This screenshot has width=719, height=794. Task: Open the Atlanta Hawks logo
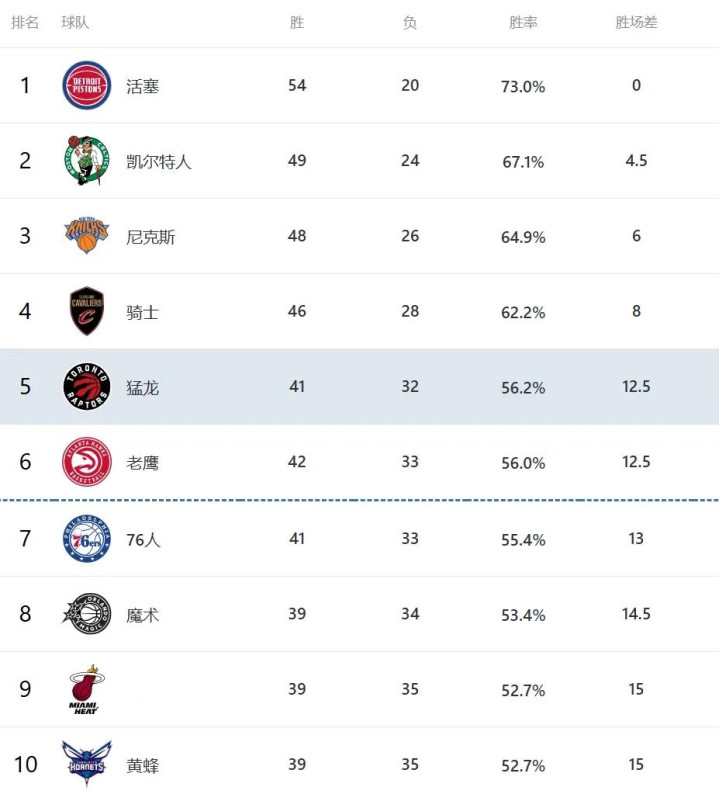tap(87, 462)
